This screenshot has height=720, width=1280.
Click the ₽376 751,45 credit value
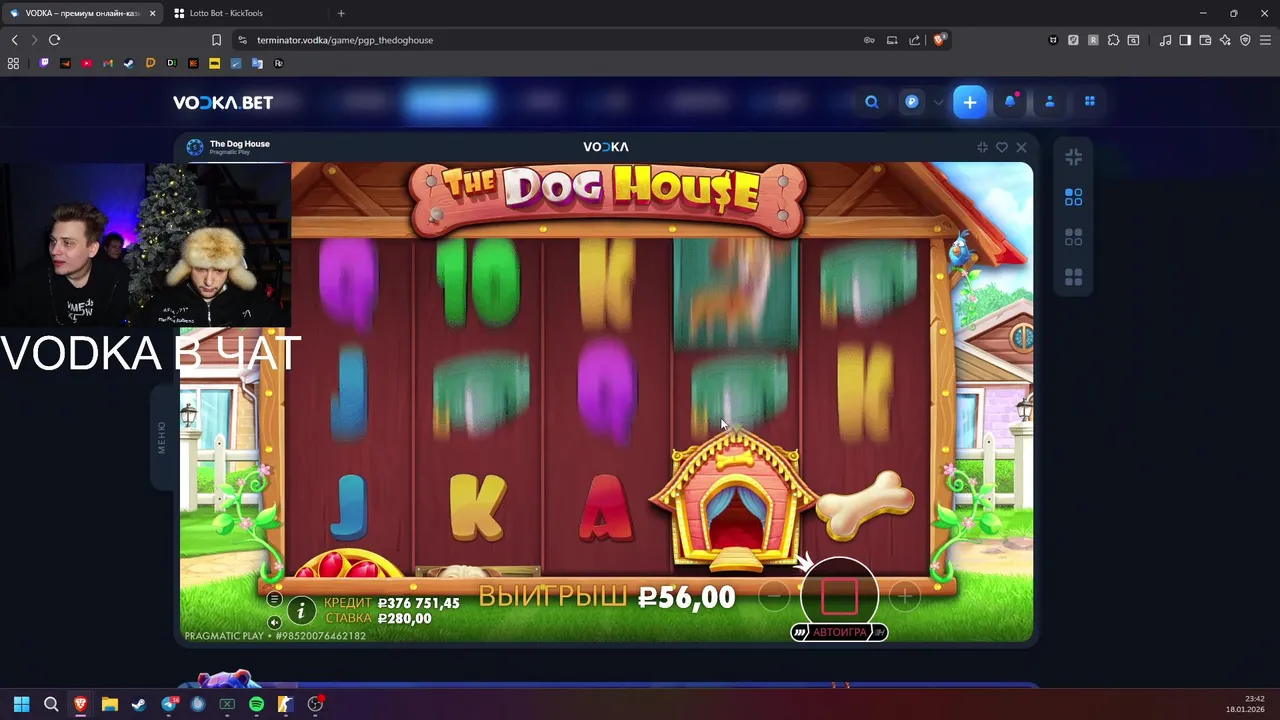(x=418, y=603)
